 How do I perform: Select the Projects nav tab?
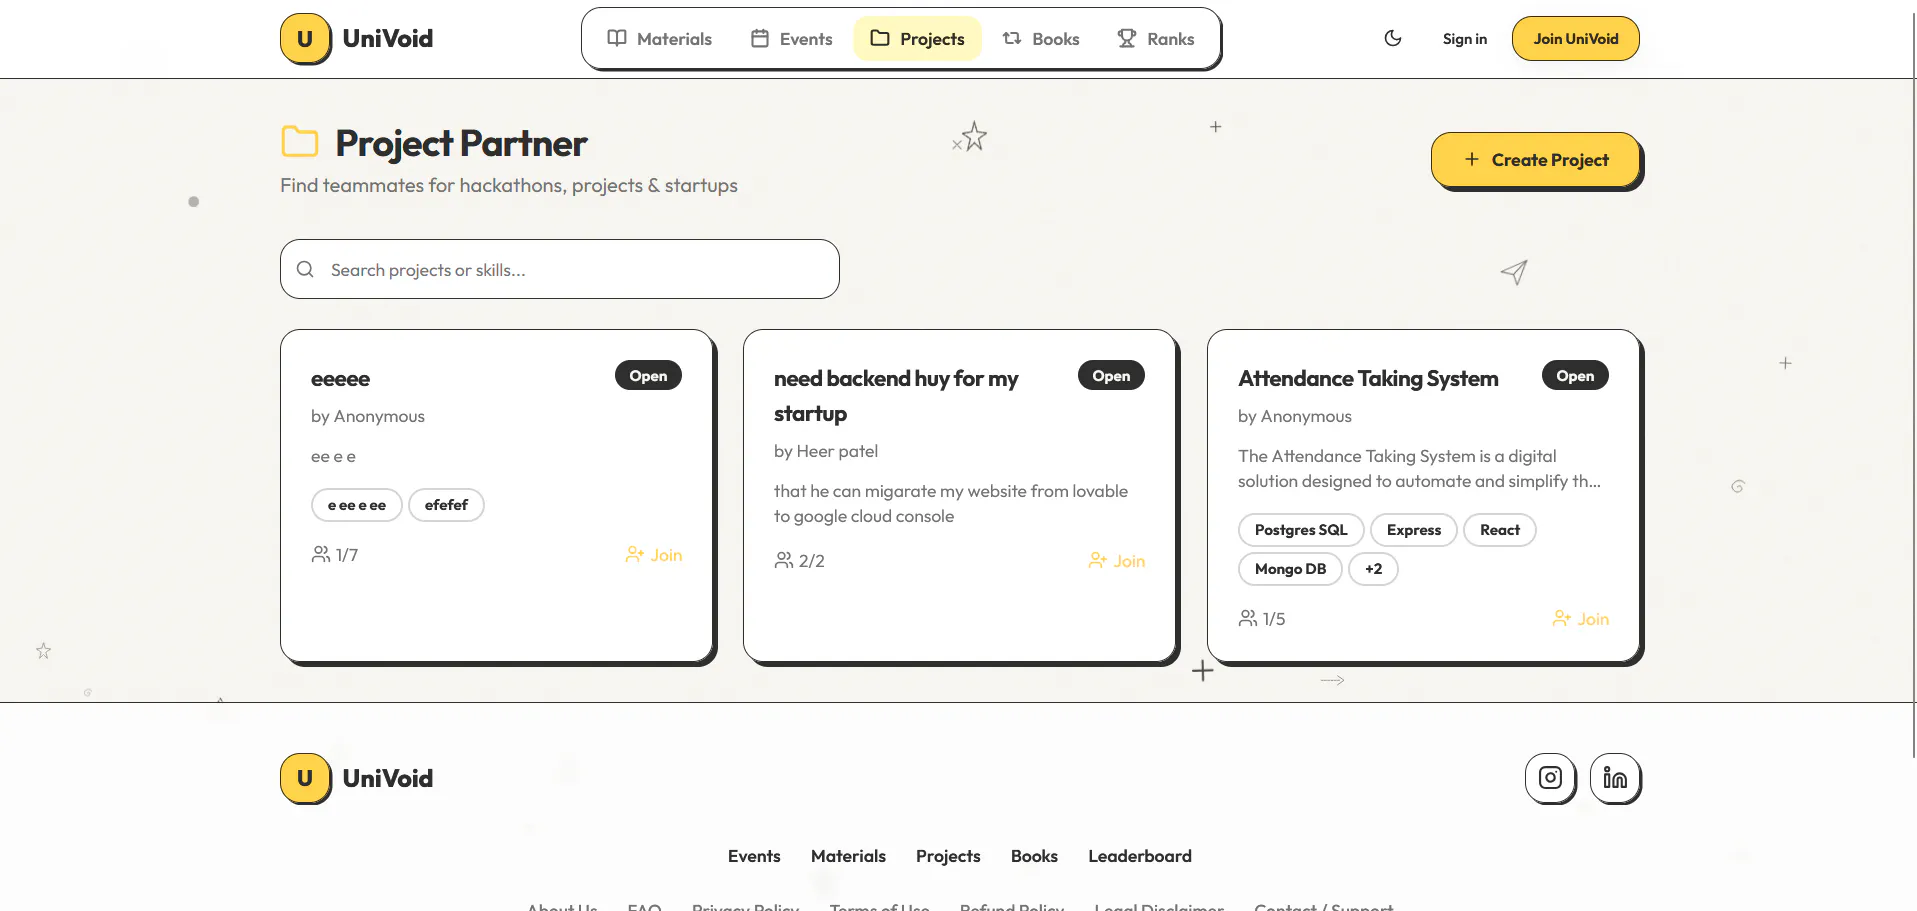click(x=917, y=39)
